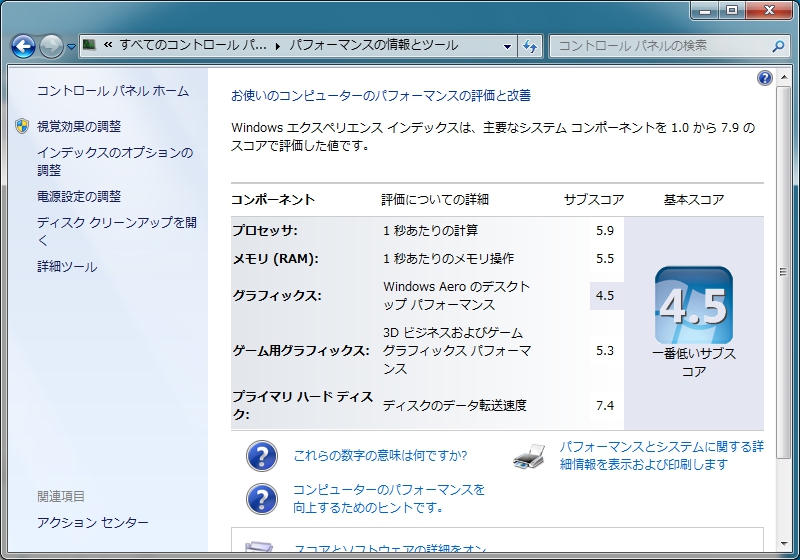
Task: Open Help via the blue question mark icon
Action: coord(765,78)
